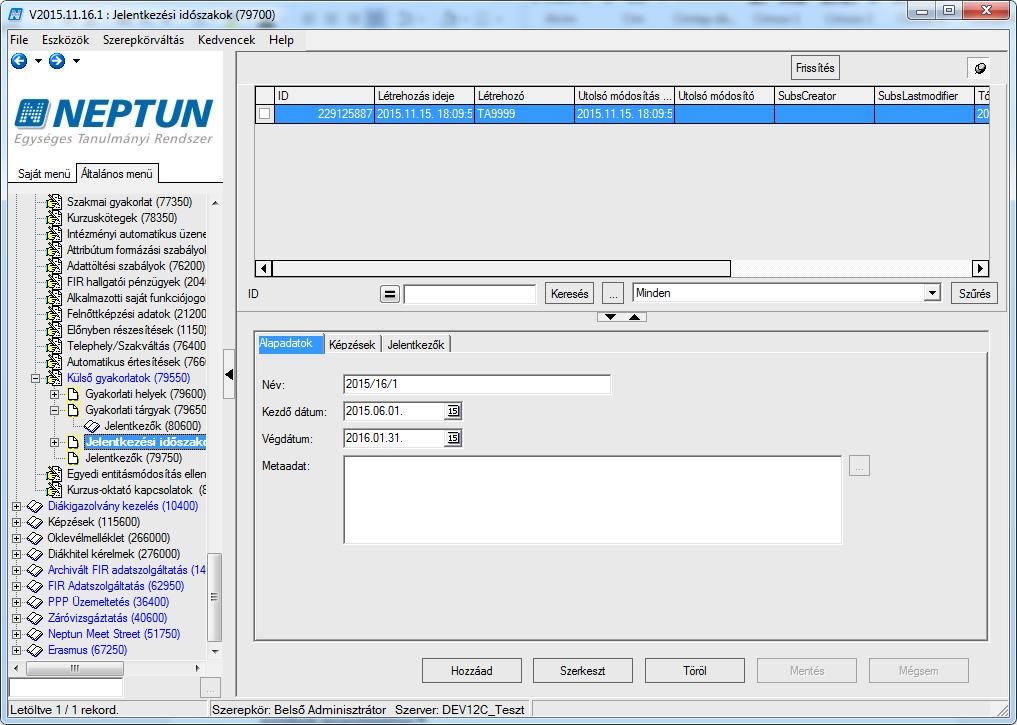Click the menu search box at bottom left

pos(66,687)
